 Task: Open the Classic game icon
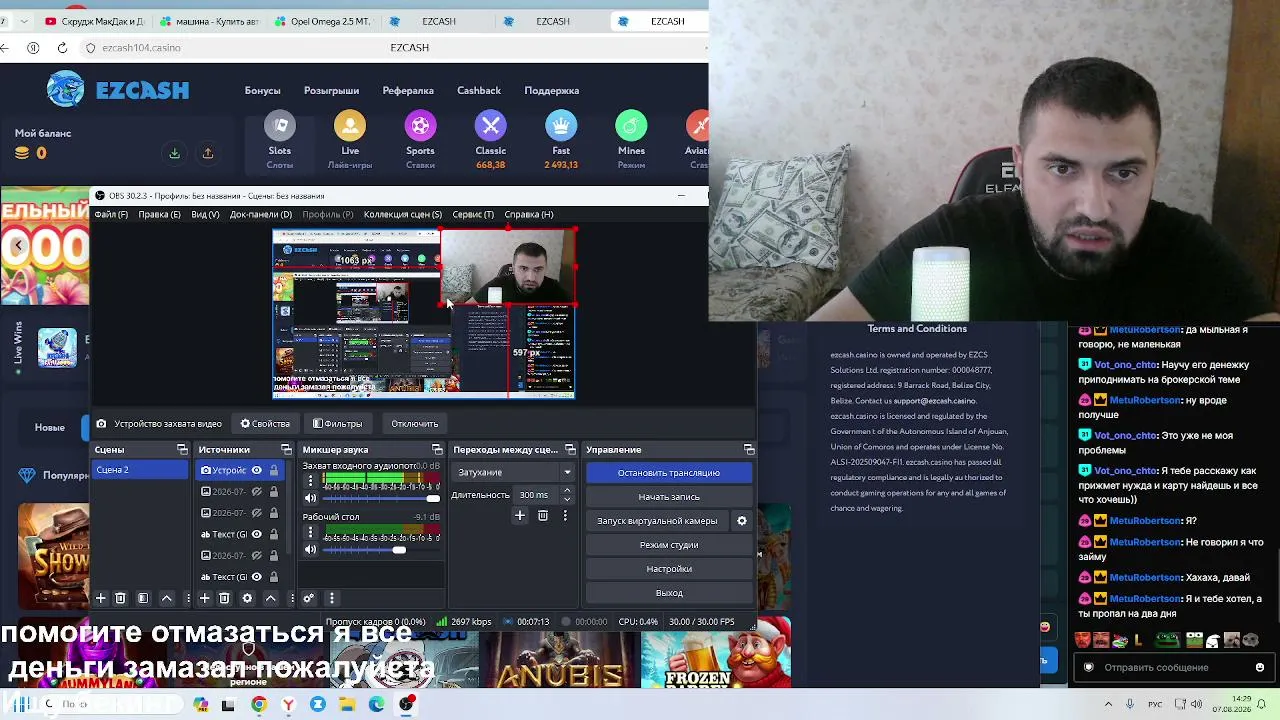point(491,126)
